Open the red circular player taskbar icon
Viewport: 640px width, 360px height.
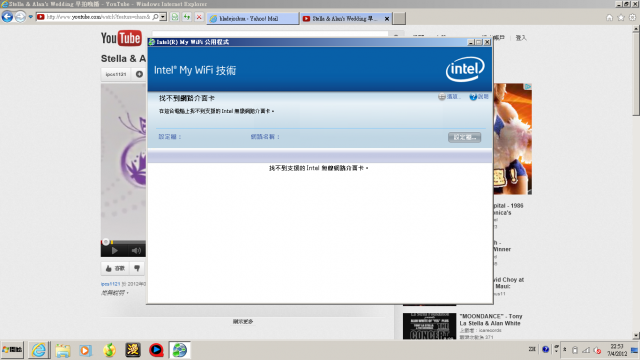click(156, 350)
